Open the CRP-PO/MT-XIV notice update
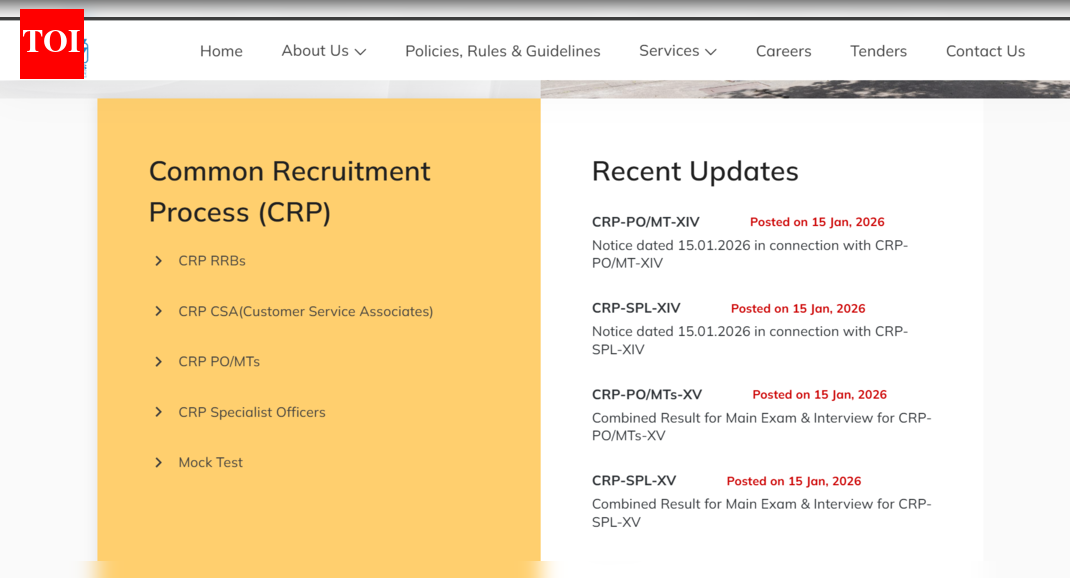This screenshot has height=578, width=1070. [x=645, y=222]
